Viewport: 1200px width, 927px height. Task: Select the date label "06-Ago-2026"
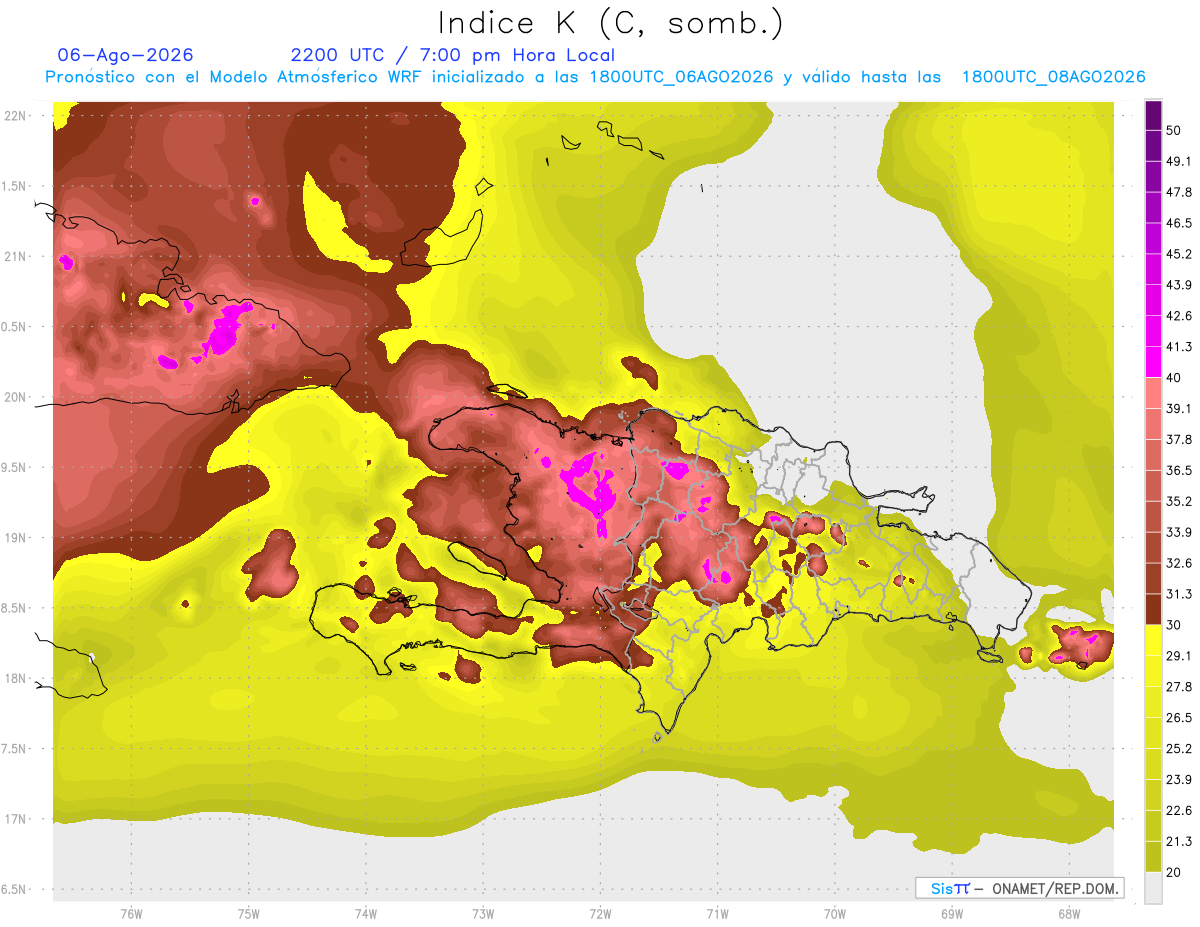[126, 55]
